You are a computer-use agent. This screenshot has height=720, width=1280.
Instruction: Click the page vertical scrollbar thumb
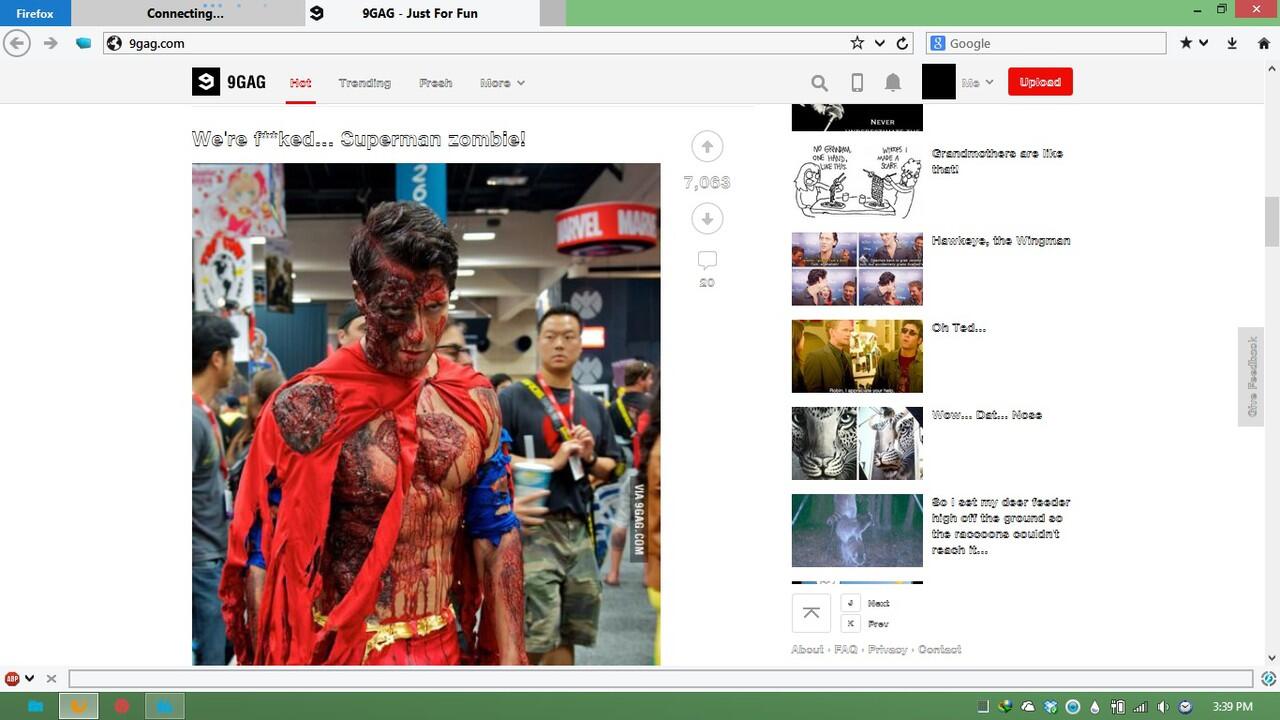click(x=1272, y=221)
